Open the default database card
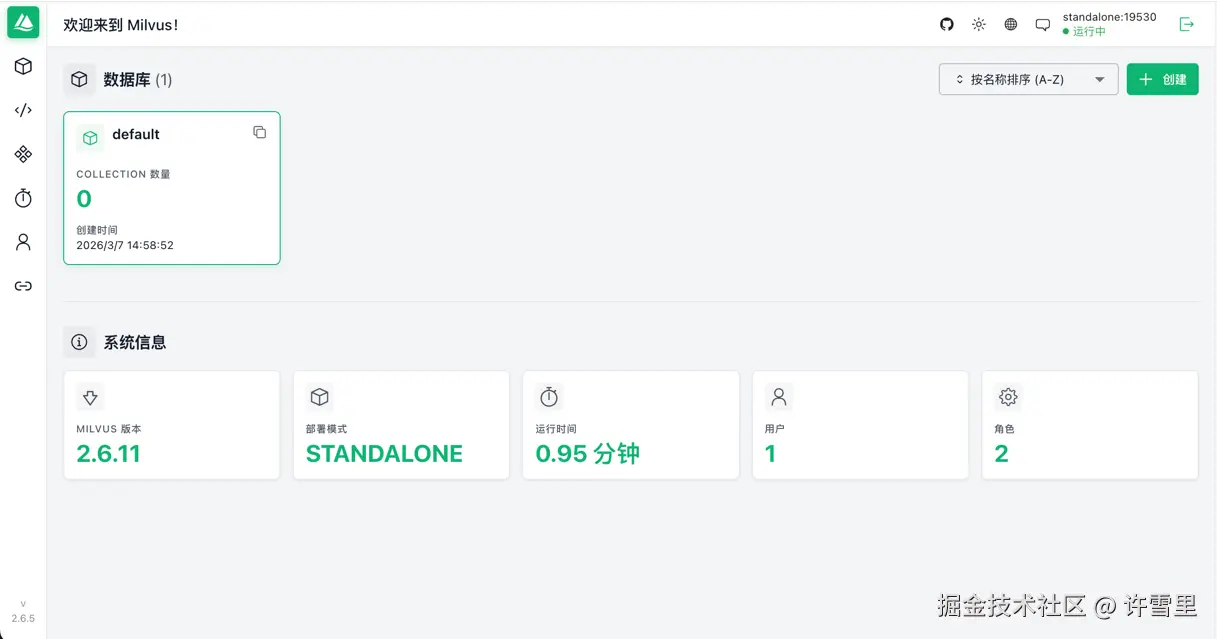This screenshot has height=639, width=1217. point(171,188)
